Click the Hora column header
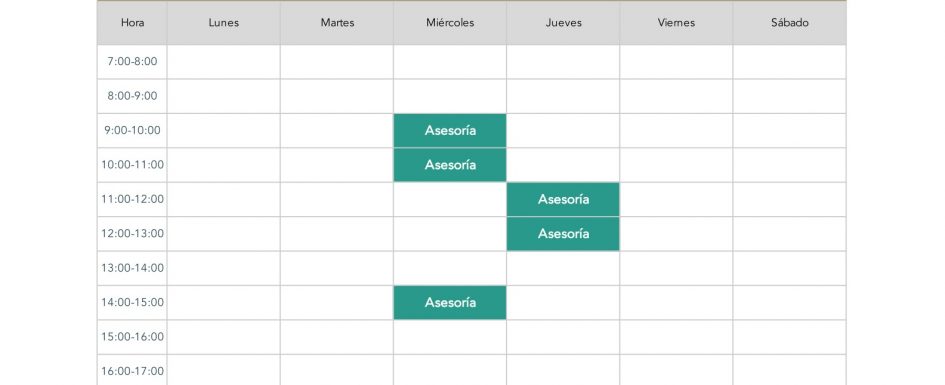Image resolution: width=945 pixels, height=385 pixels. click(132, 23)
